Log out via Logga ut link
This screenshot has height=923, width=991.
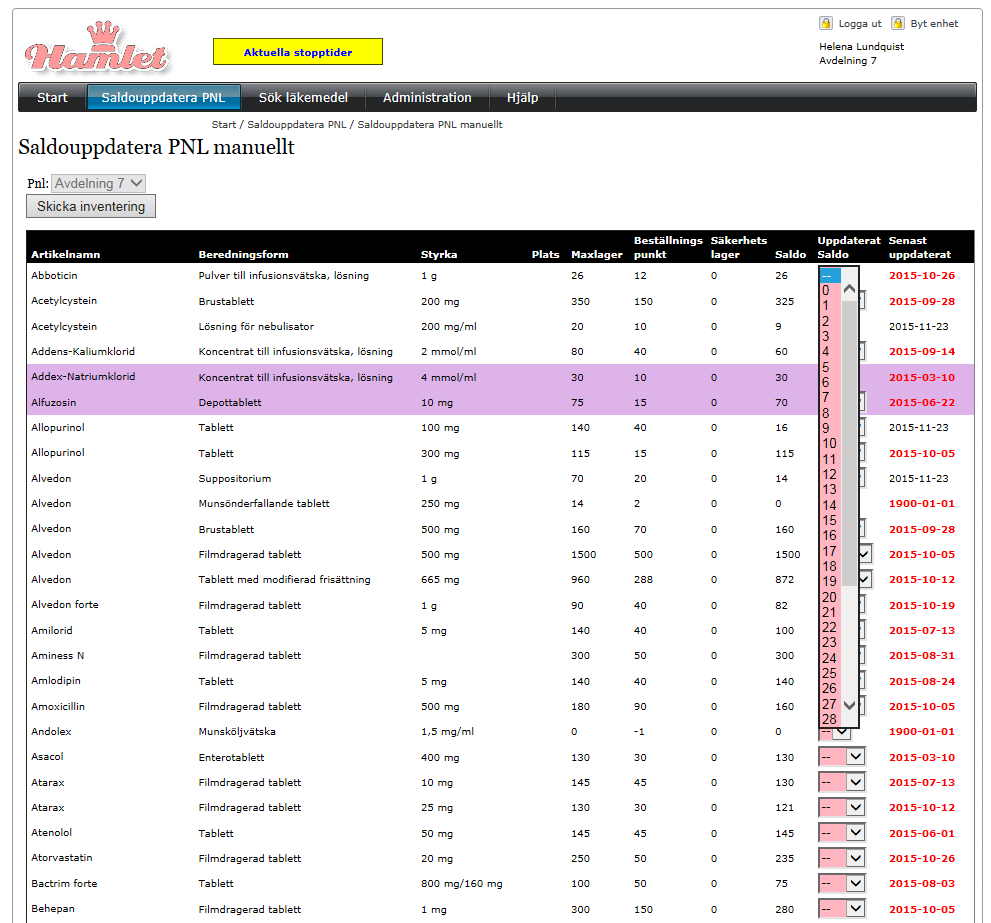(860, 24)
